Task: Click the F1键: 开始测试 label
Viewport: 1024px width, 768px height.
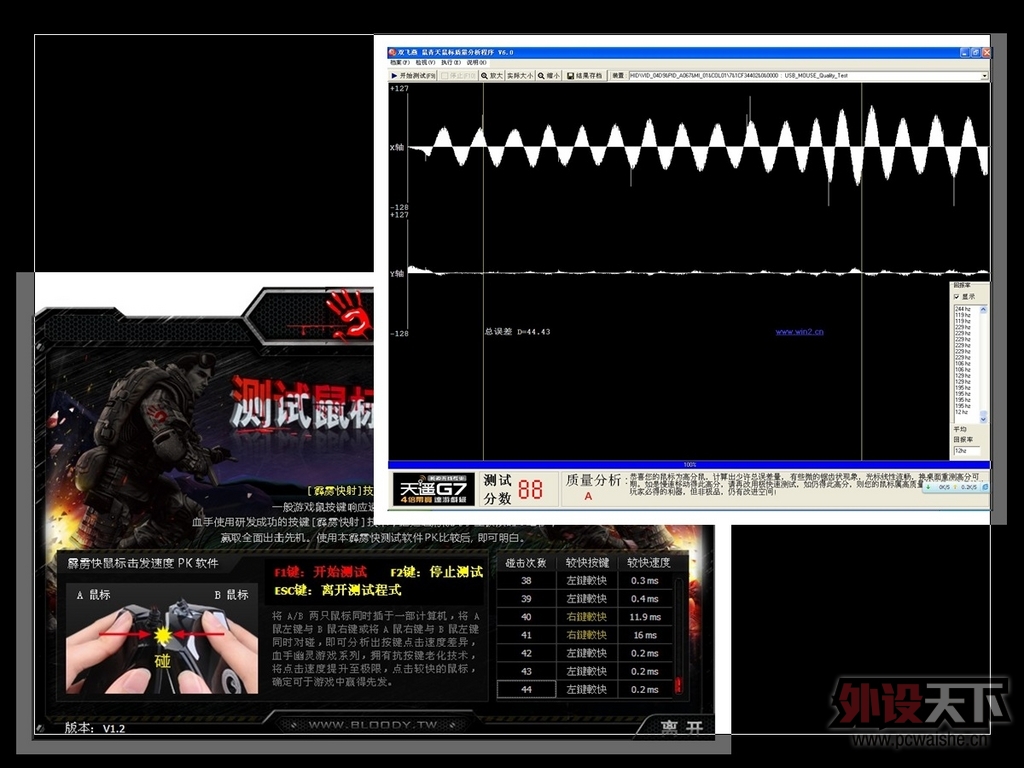Action: click(x=320, y=572)
